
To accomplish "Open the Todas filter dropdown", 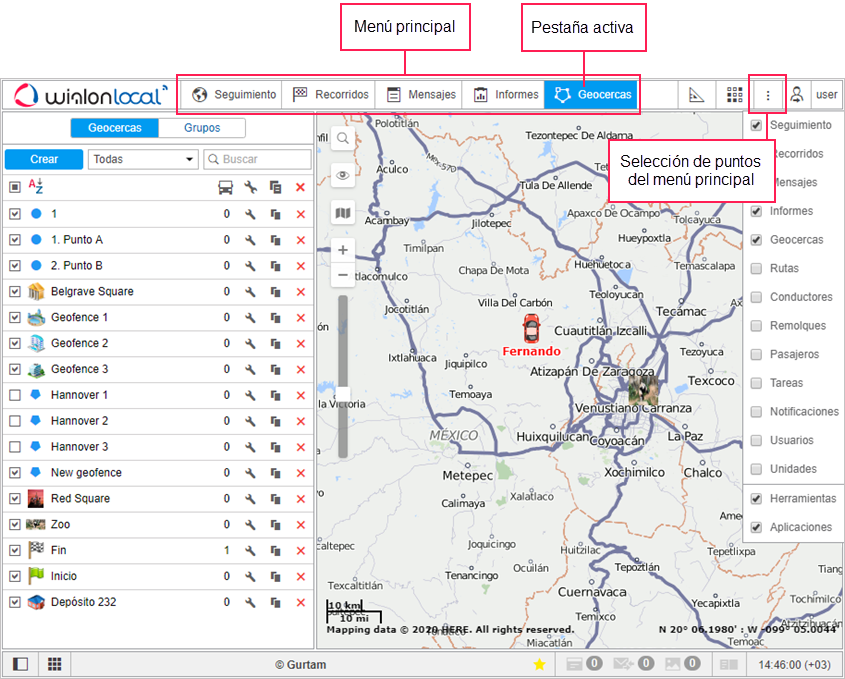I will point(144,159).
